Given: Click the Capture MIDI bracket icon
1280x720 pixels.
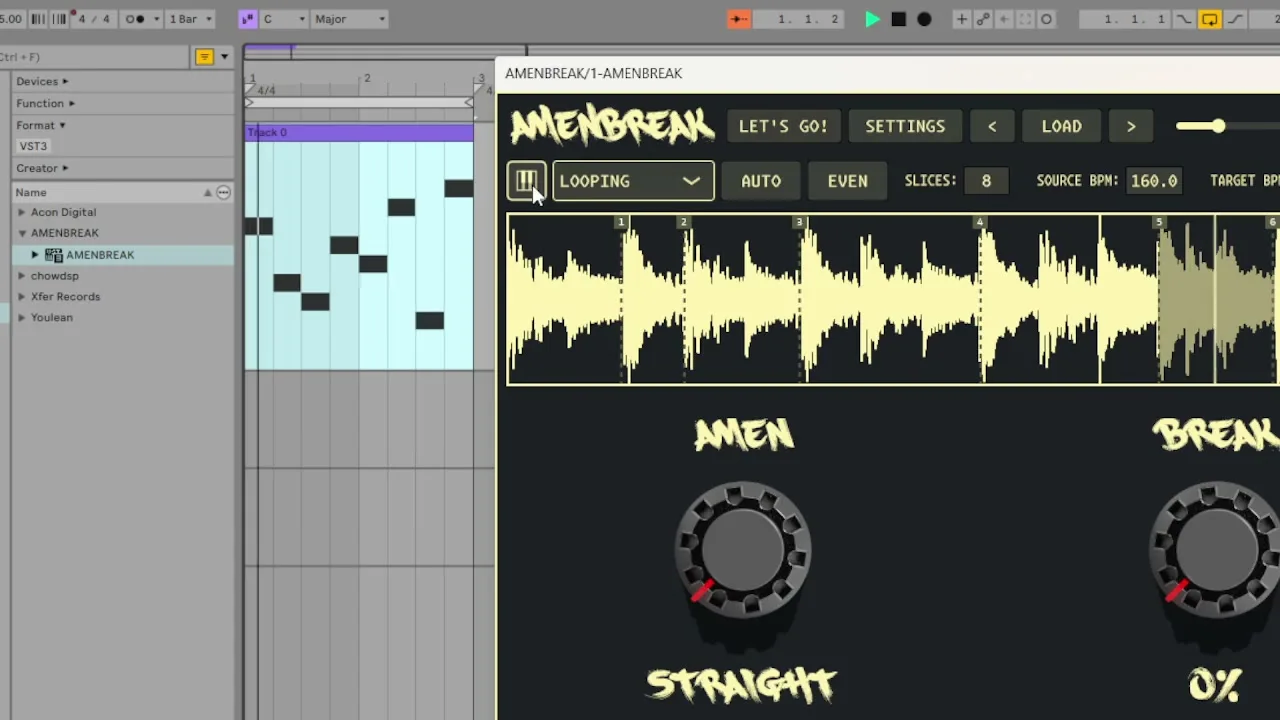Looking at the screenshot, I should click(1025, 19).
